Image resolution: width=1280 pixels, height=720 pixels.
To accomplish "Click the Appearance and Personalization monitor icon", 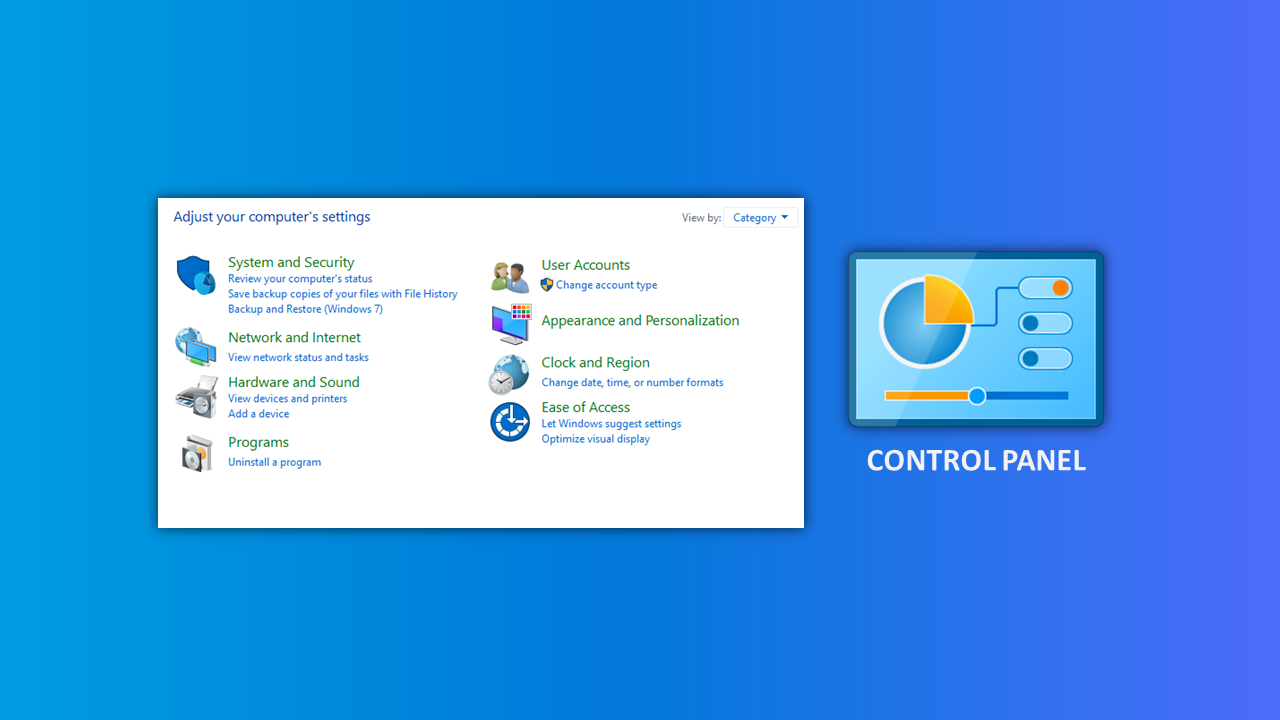I will pyautogui.click(x=511, y=324).
